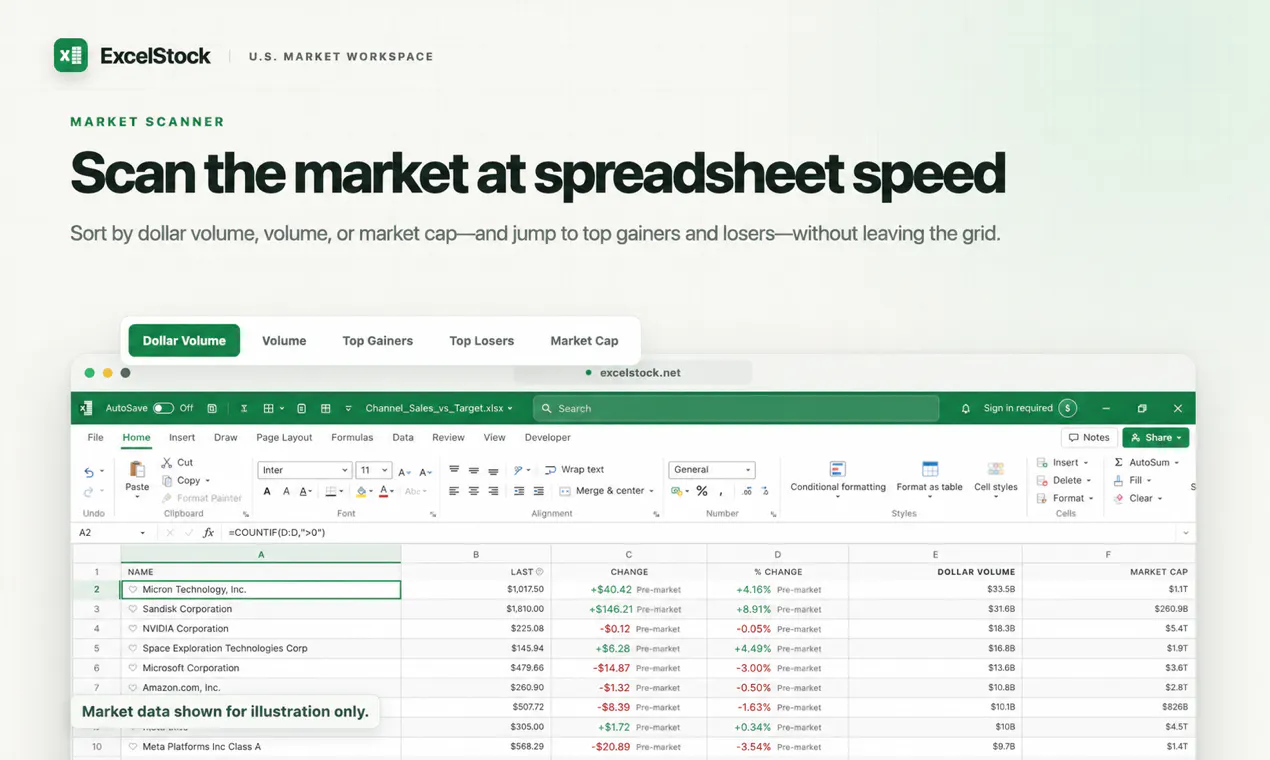This screenshot has width=1270, height=760.
Task: Select the Top Losers tab
Action: point(481,341)
